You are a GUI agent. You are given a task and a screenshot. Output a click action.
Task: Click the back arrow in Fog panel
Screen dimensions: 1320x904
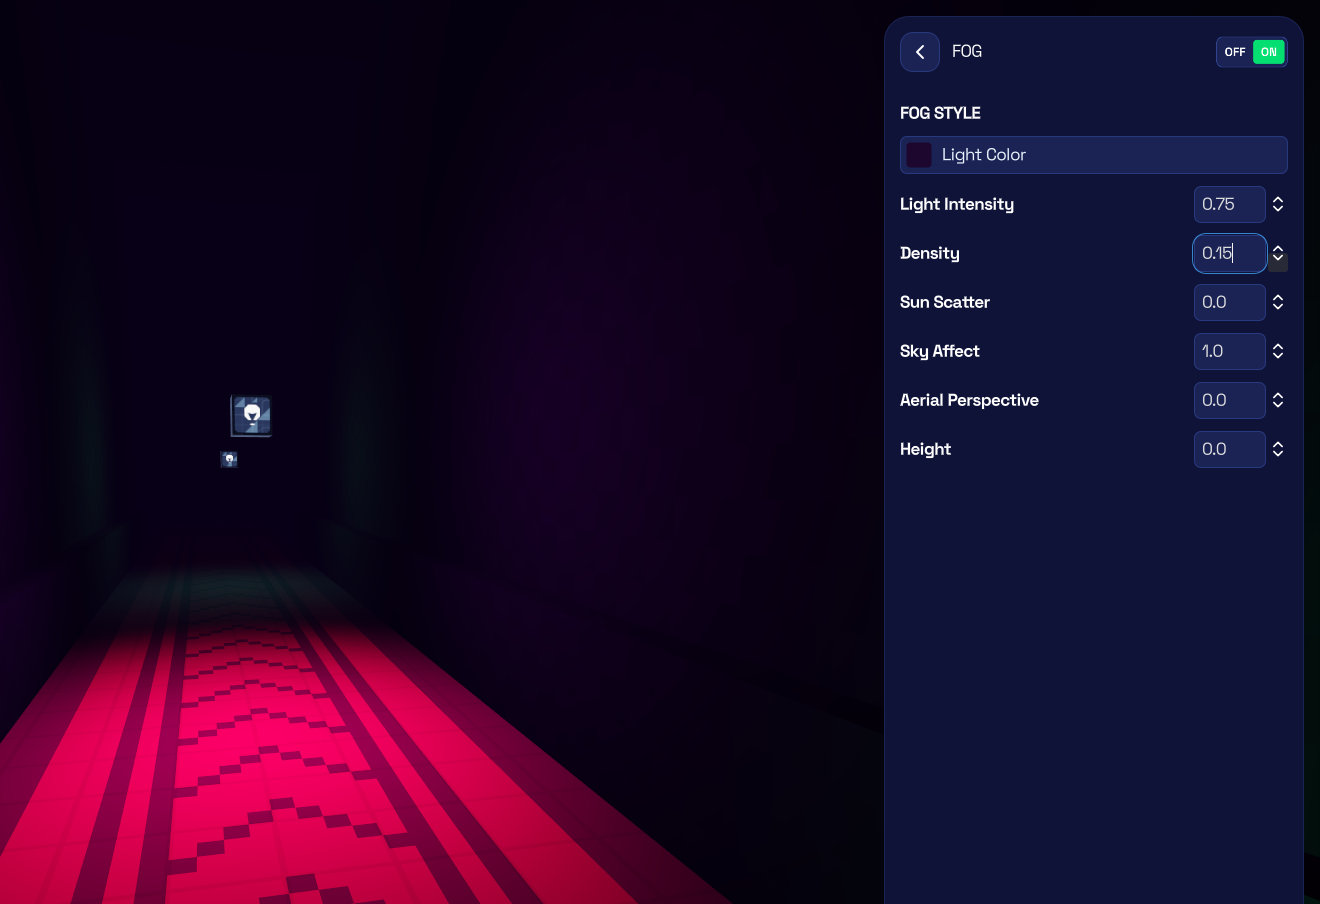(x=919, y=52)
